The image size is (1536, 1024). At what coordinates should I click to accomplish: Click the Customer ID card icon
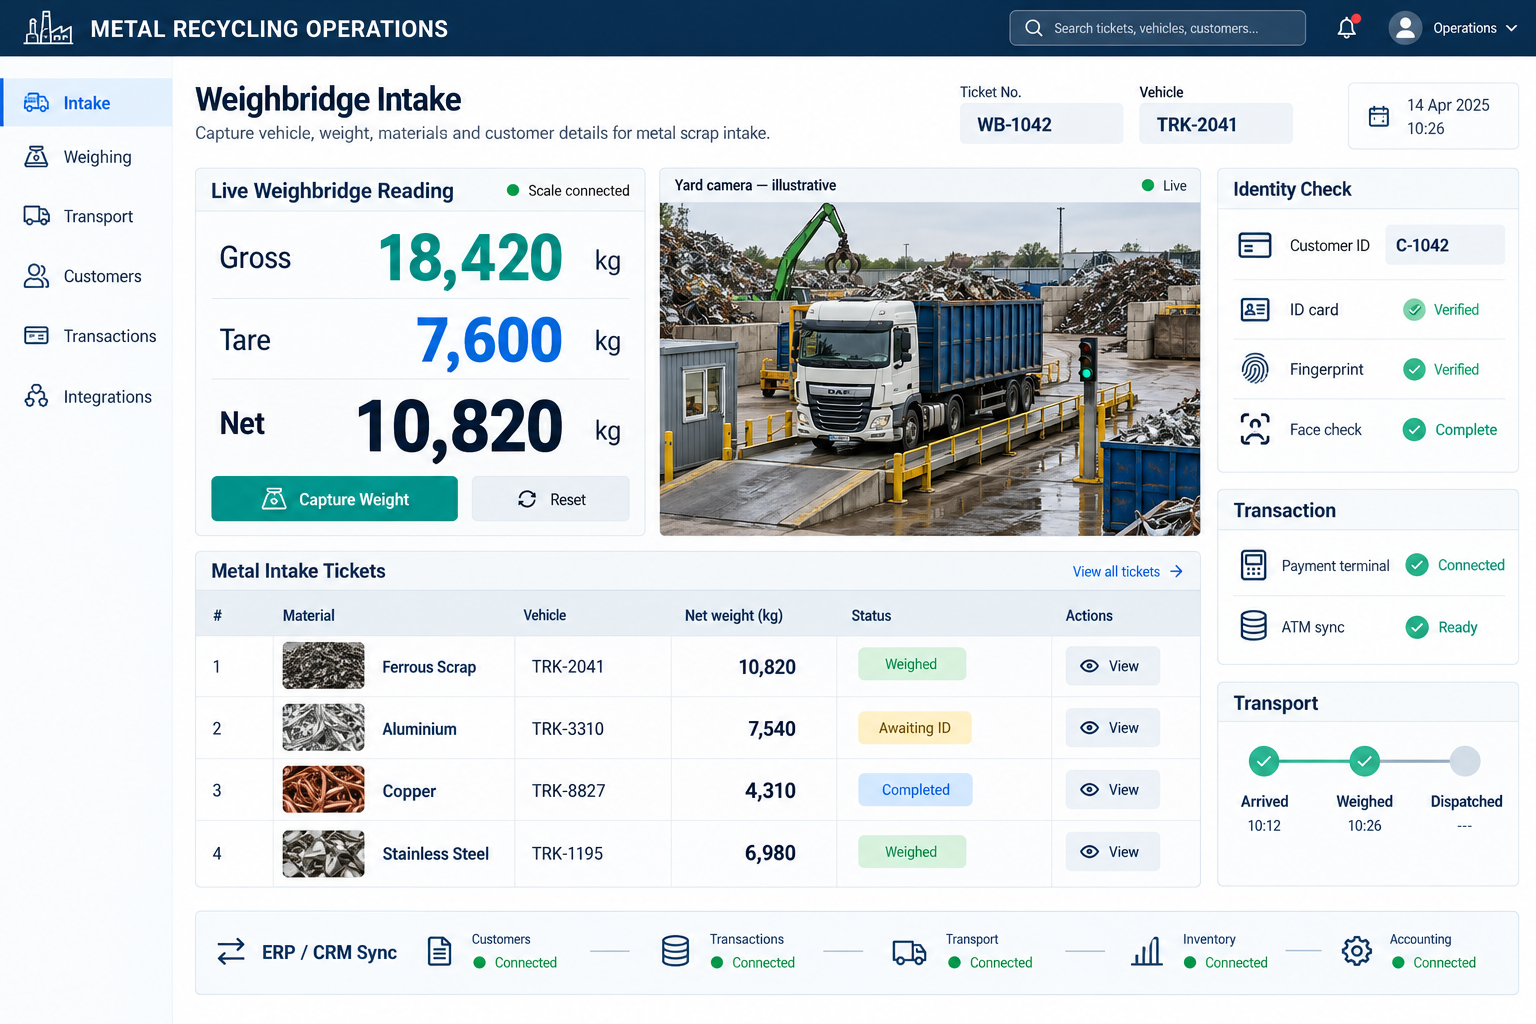(x=1255, y=245)
